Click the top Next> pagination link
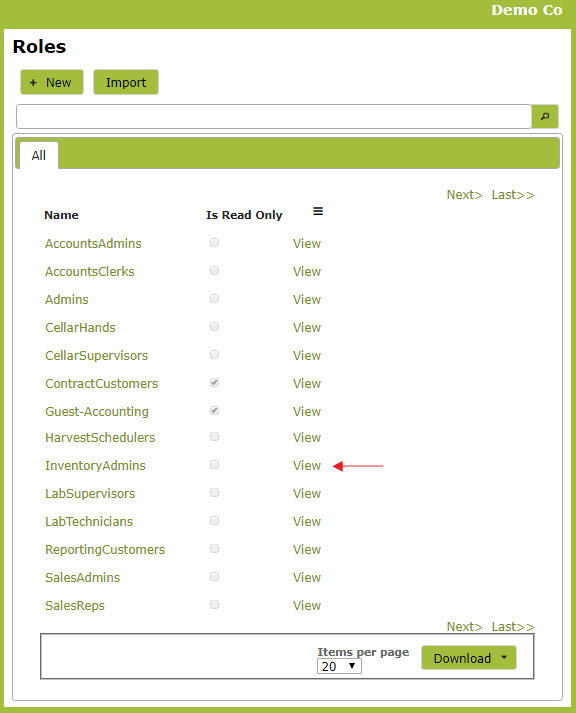The width and height of the screenshot is (576, 713). click(x=464, y=195)
